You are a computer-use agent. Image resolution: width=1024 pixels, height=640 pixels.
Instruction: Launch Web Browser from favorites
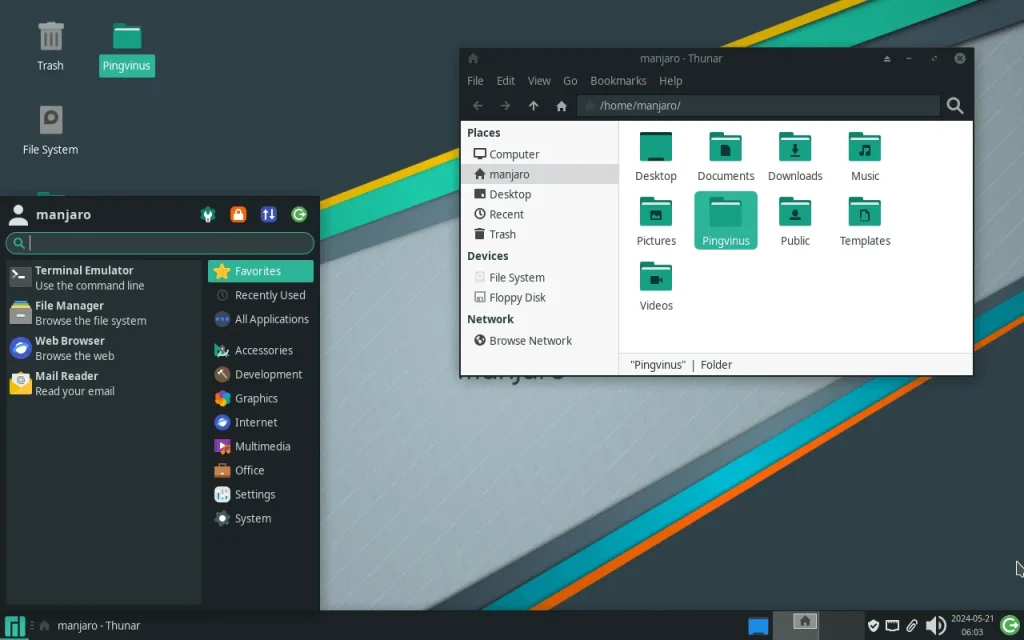click(x=104, y=348)
